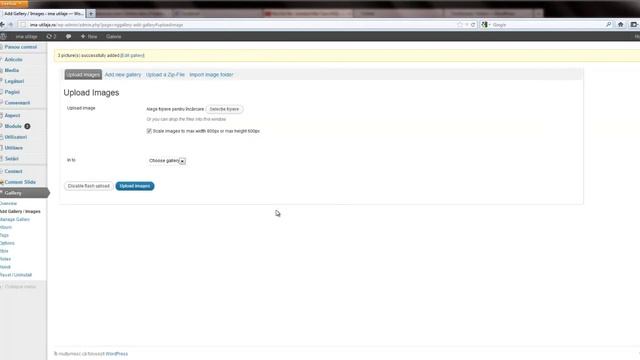Open the Comentarii sidebar menu
The width and height of the screenshot is (640, 360).
[x=18, y=103]
